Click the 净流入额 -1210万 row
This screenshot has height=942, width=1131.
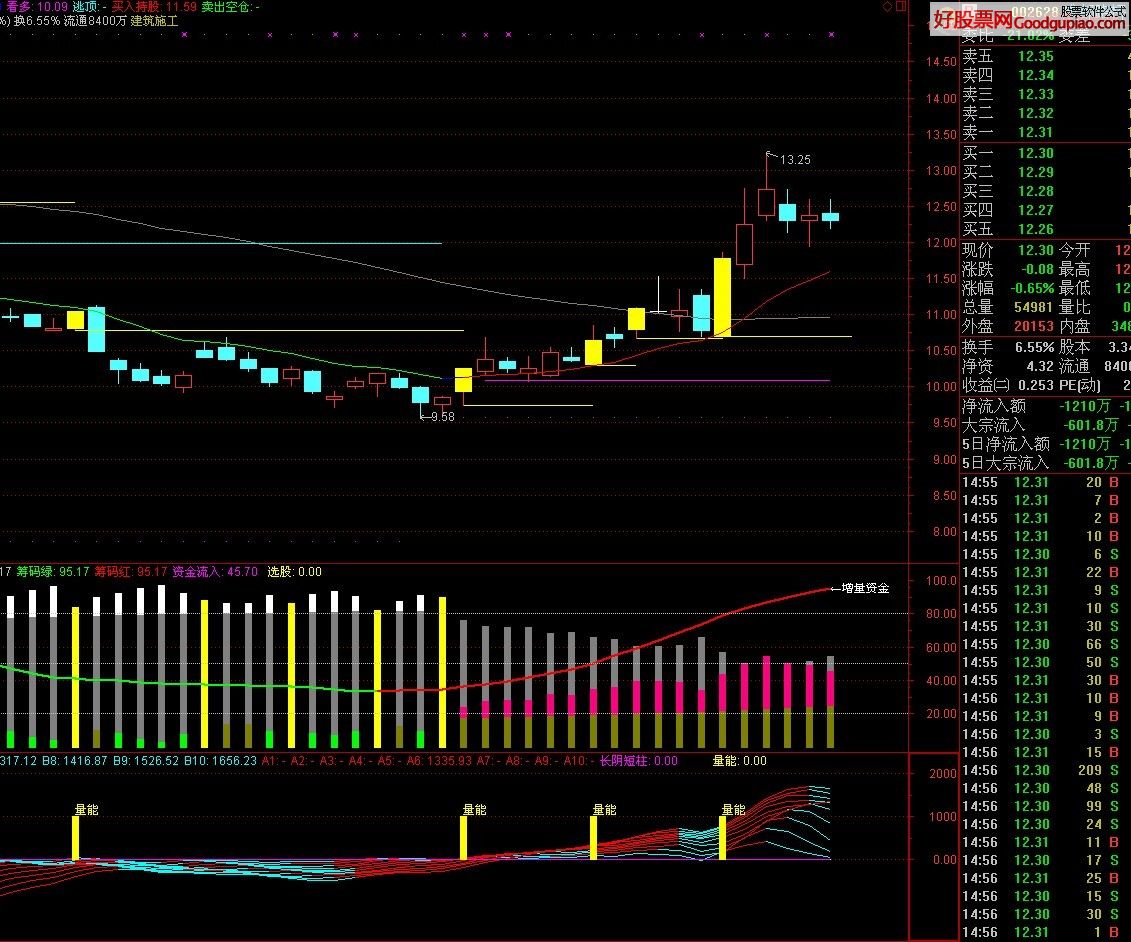click(1045, 406)
